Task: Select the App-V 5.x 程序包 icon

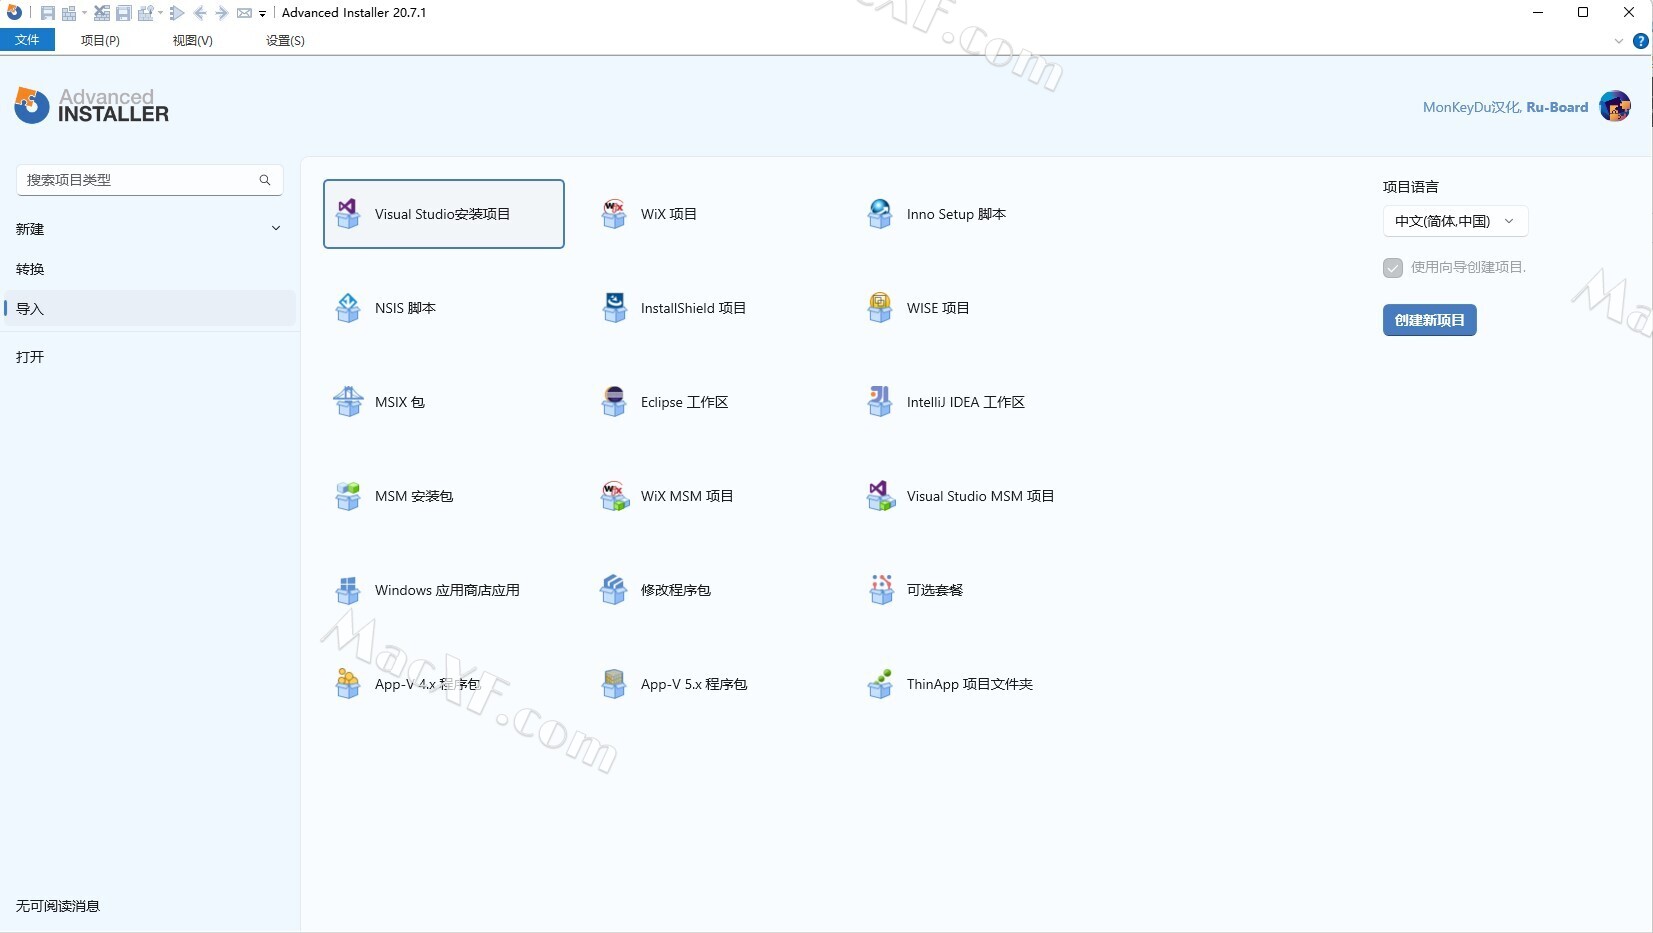Action: tap(614, 684)
